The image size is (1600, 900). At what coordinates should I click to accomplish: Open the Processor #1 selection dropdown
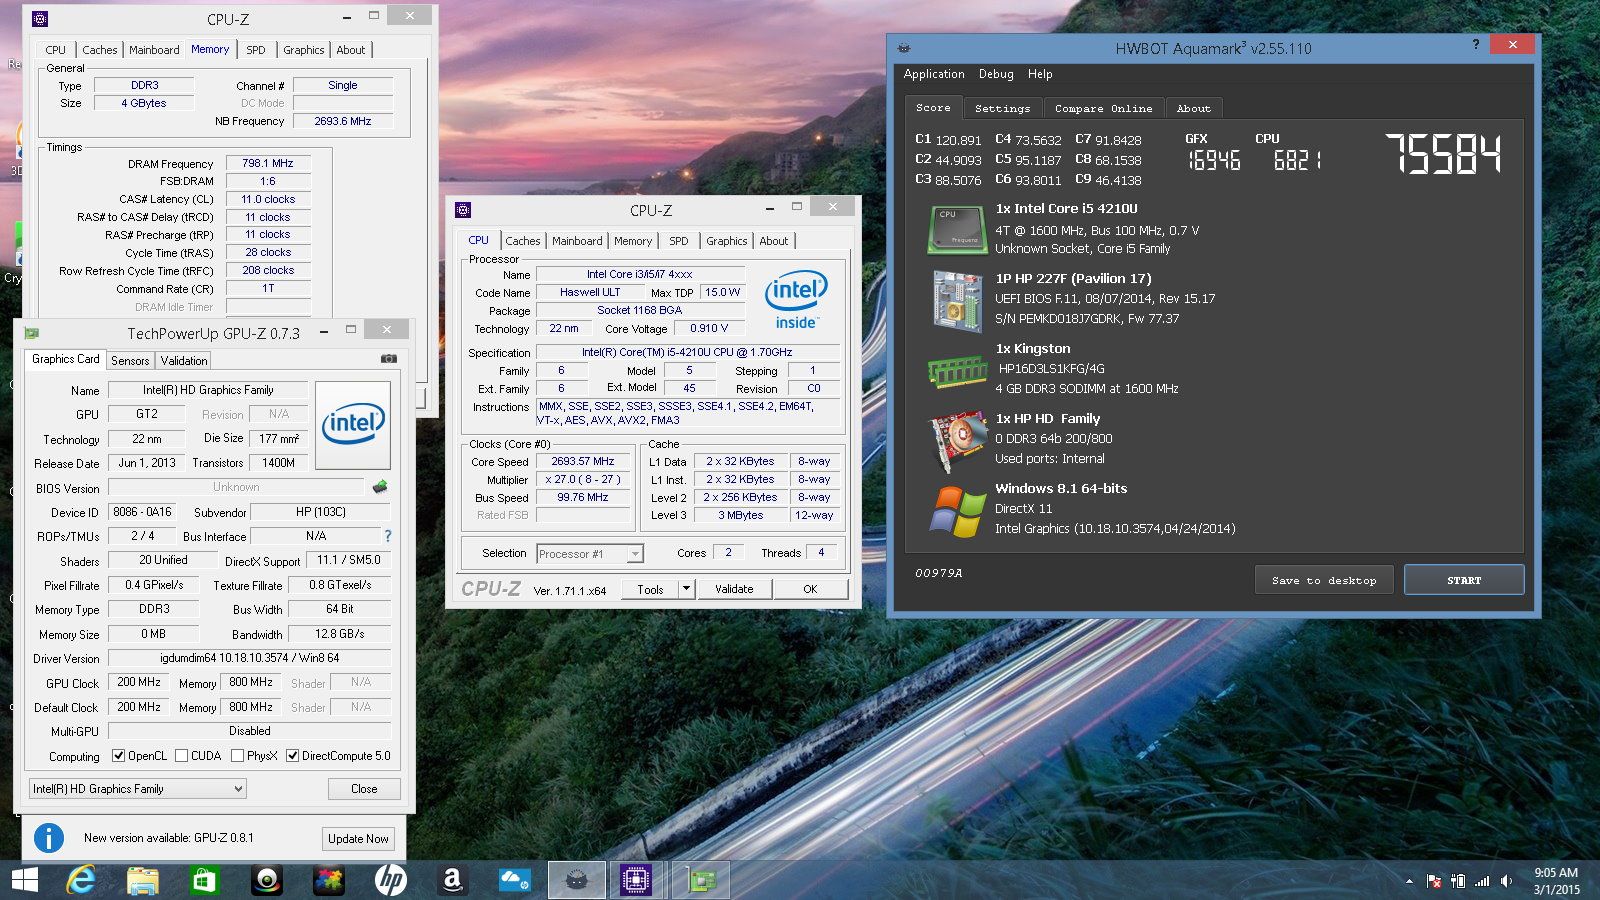point(590,554)
